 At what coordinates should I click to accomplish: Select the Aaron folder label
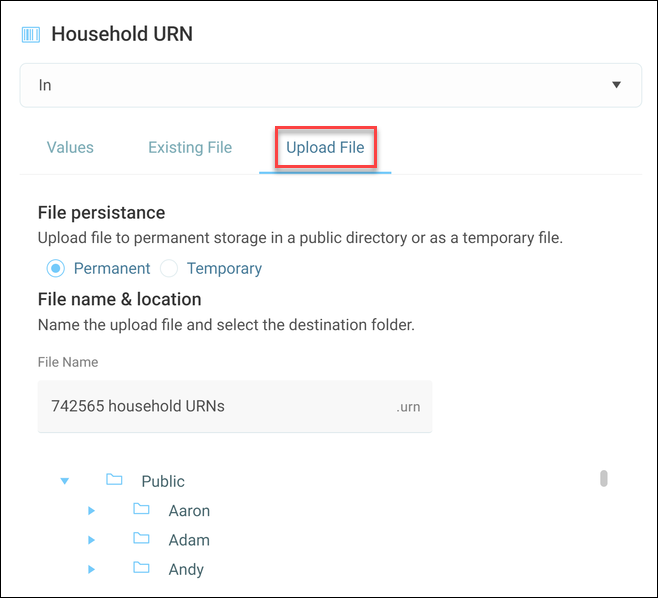[x=189, y=511]
